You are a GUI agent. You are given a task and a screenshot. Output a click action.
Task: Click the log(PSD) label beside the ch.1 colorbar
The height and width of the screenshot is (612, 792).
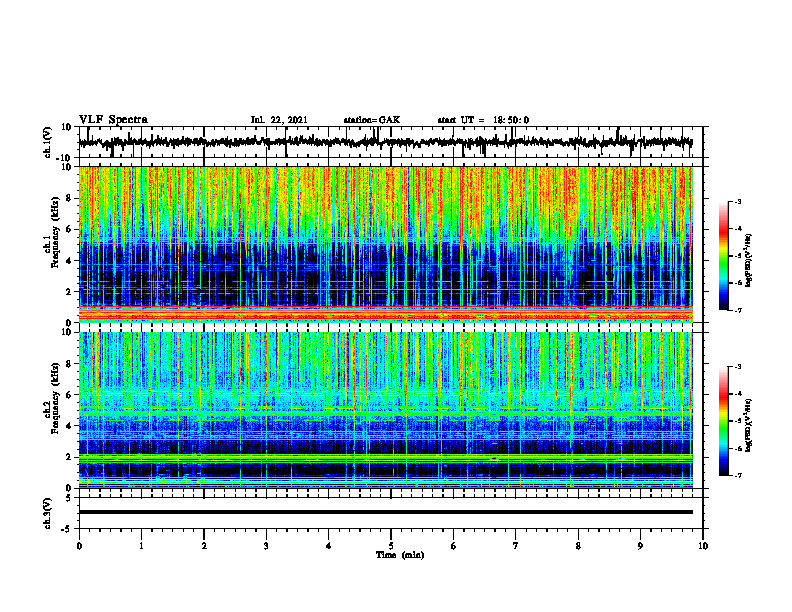[x=749, y=260]
